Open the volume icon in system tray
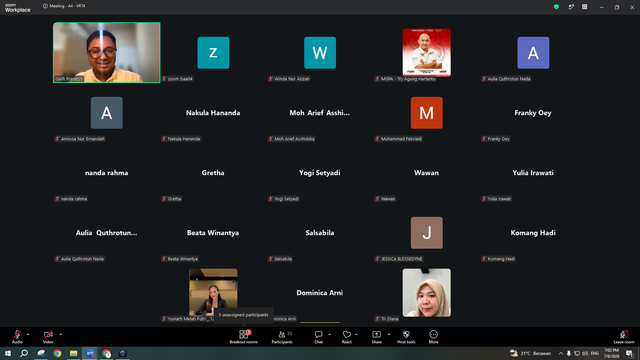 pos(585,353)
